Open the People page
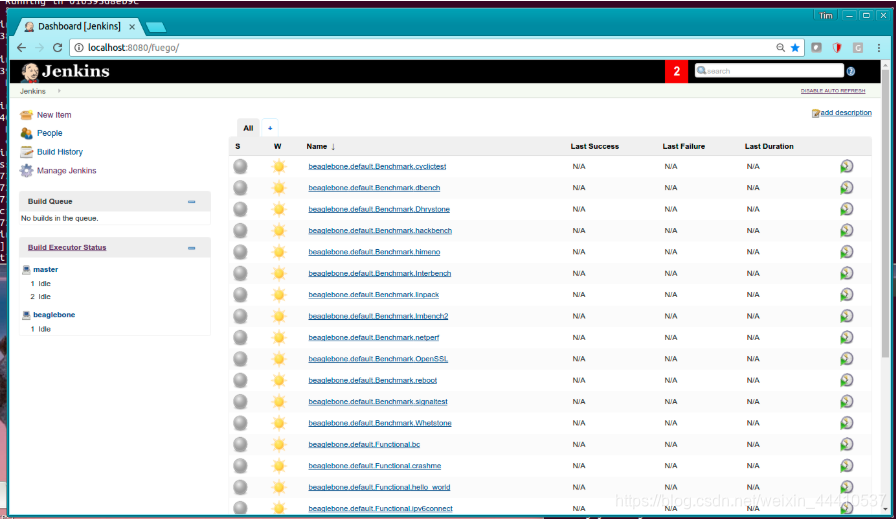The image size is (896, 519). coord(49,133)
